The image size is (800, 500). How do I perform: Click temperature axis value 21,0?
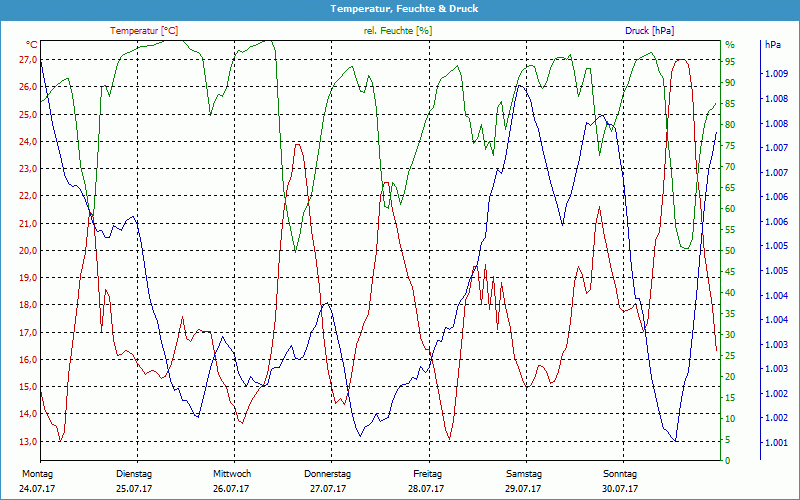pyautogui.click(x=28, y=223)
